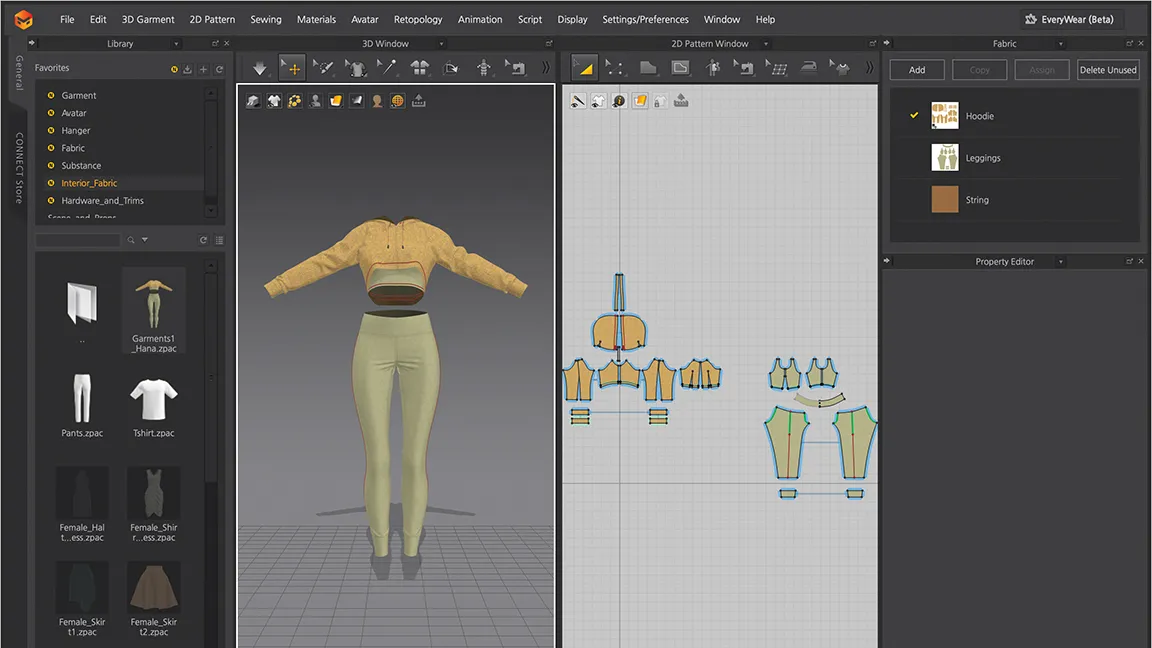The height and width of the screenshot is (648, 1152).
Task: Switch to the CONNECT Store tab
Action: point(18,168)
